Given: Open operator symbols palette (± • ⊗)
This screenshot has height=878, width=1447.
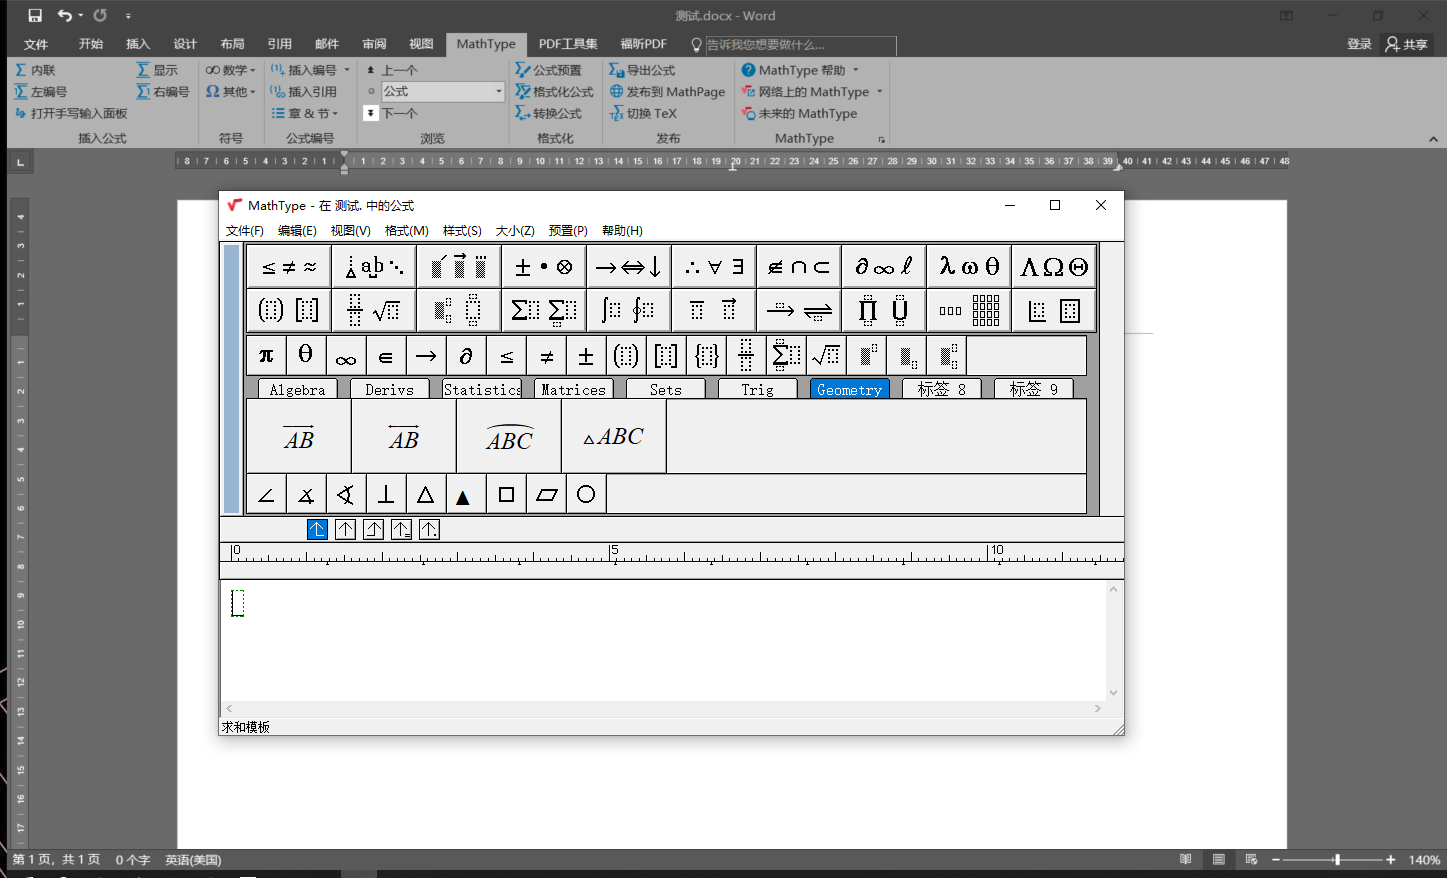Looking at the screenshot, I should pos(543,267).
